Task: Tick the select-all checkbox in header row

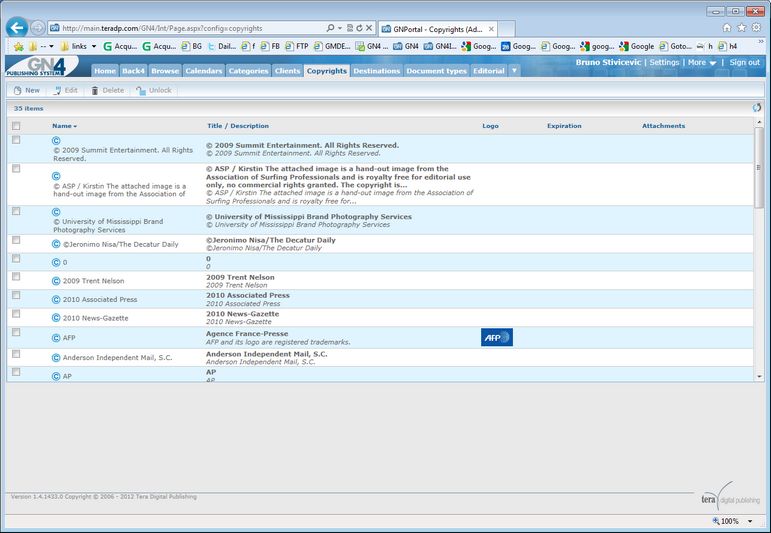Action: [16, 126]
